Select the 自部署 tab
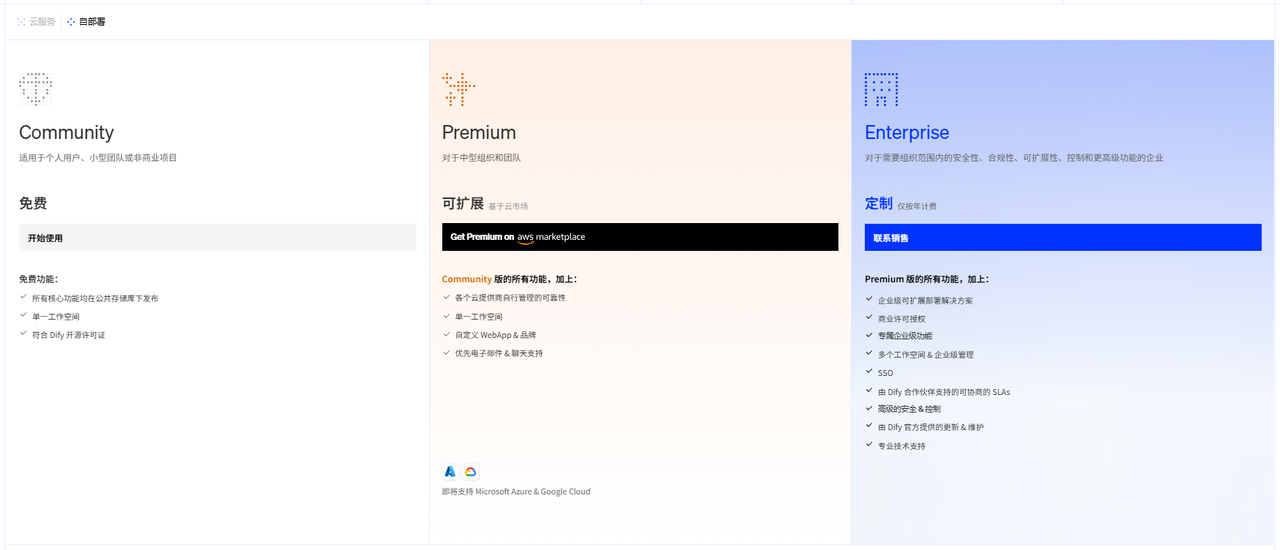Screen dimensions: 1280x550 (86, 21)
